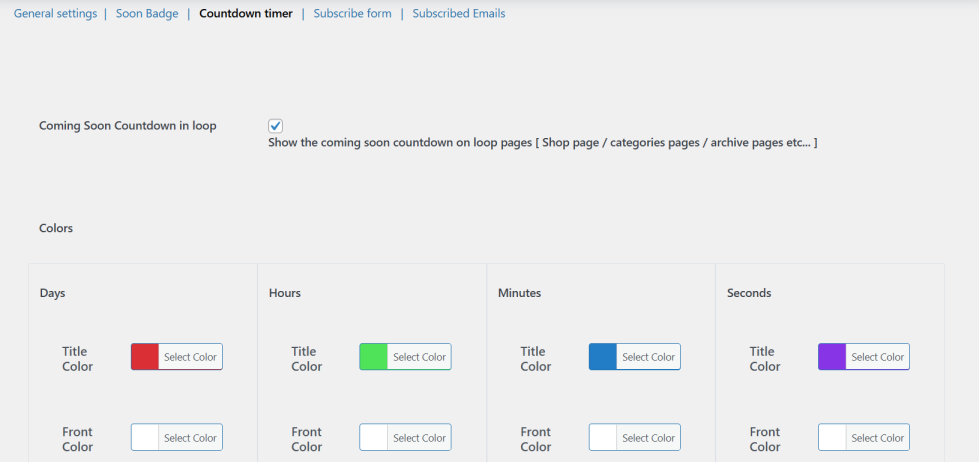Click Select Color for Days Front Color
This screenshot has width=979, height=462.
(190, 437)
